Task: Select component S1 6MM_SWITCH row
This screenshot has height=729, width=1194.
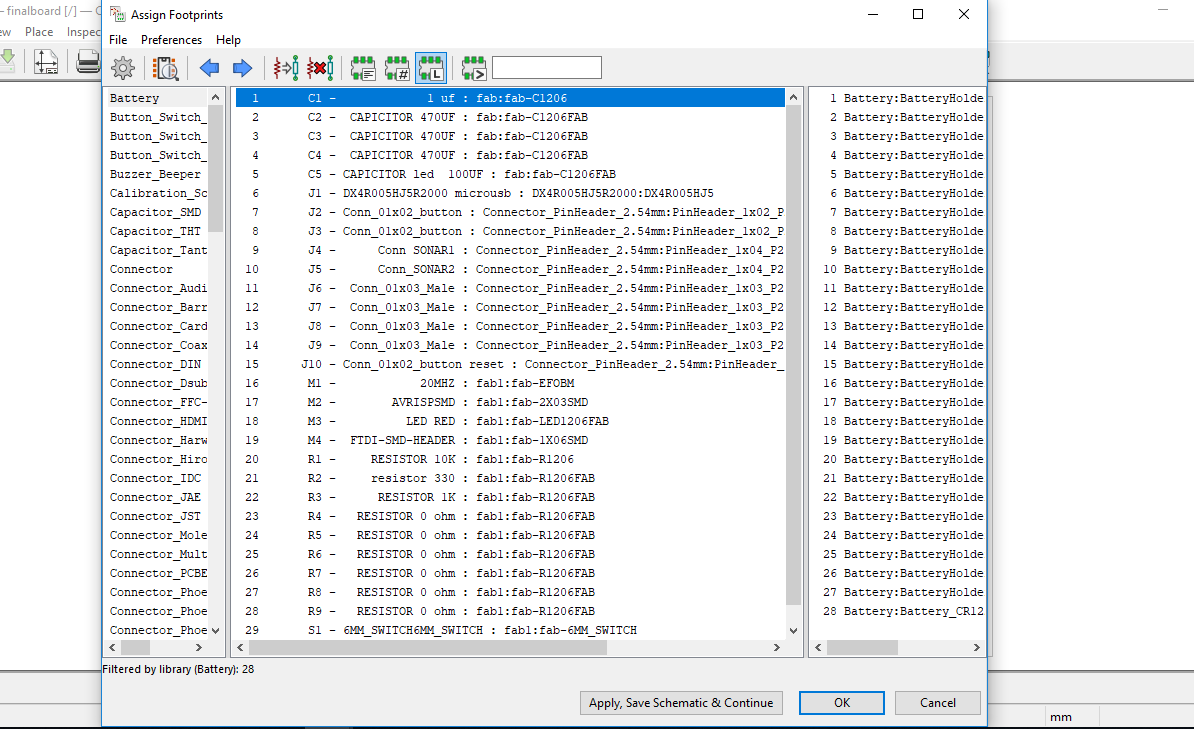Action: click(x=510, y=631)
